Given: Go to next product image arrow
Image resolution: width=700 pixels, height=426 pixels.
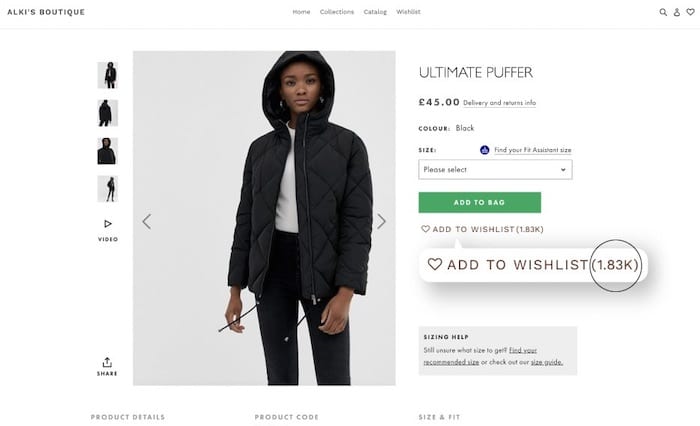Looking at the screenshot, I should [x=381, y=221].
